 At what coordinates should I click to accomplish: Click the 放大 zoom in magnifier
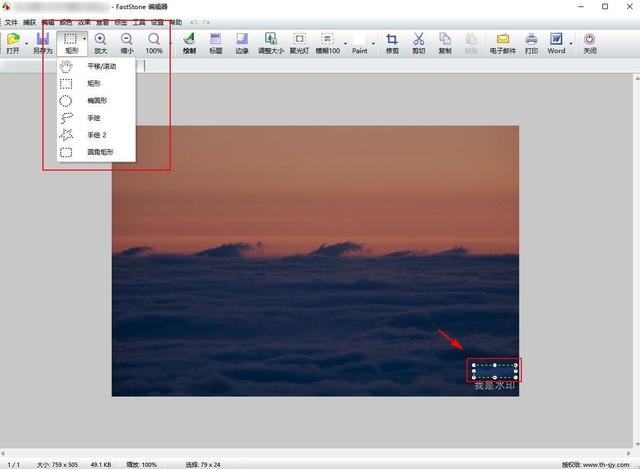point(100,39)
